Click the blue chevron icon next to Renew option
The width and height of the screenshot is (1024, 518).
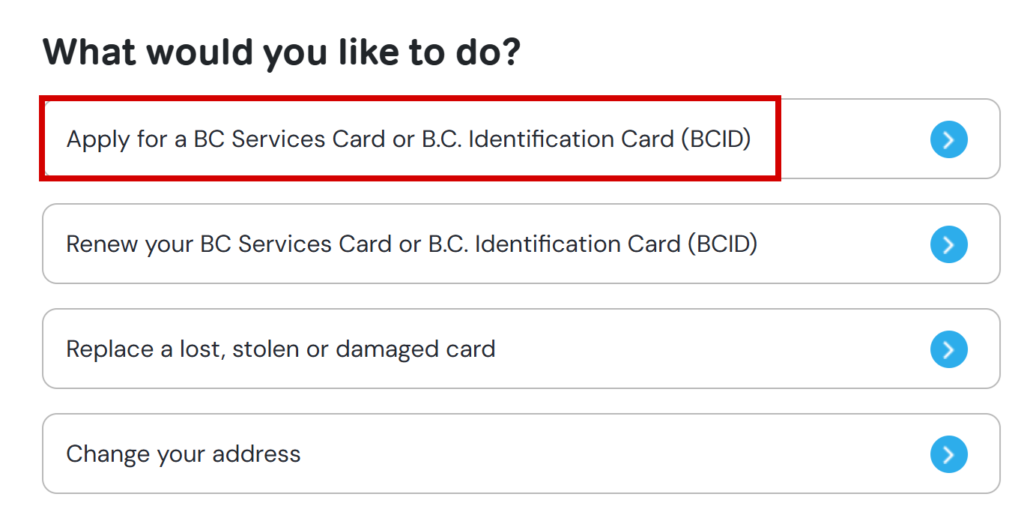(x=948, y=244)
